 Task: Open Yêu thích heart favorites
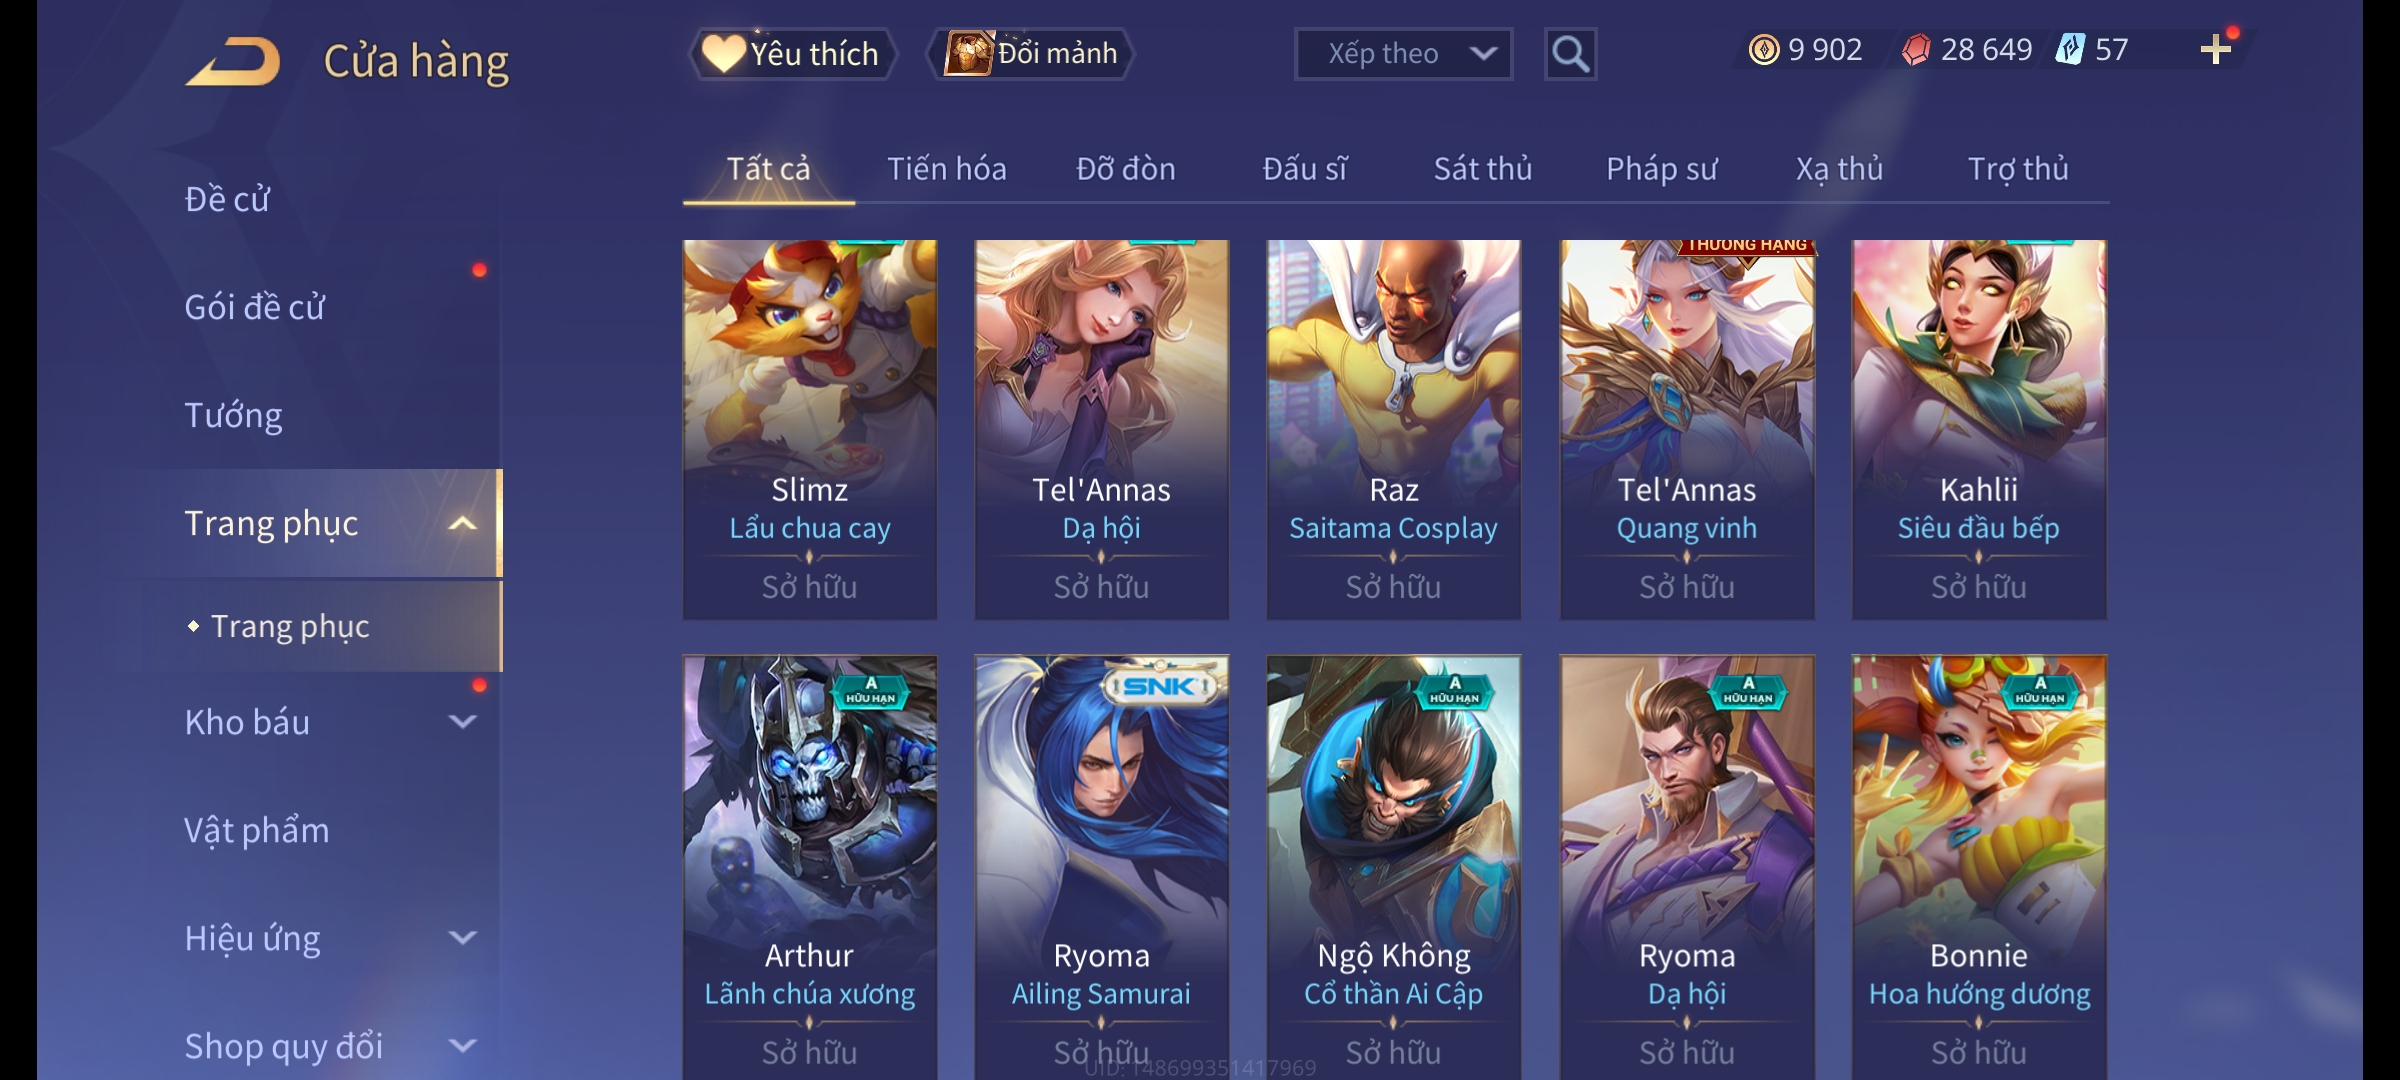(x=793, y=54)
